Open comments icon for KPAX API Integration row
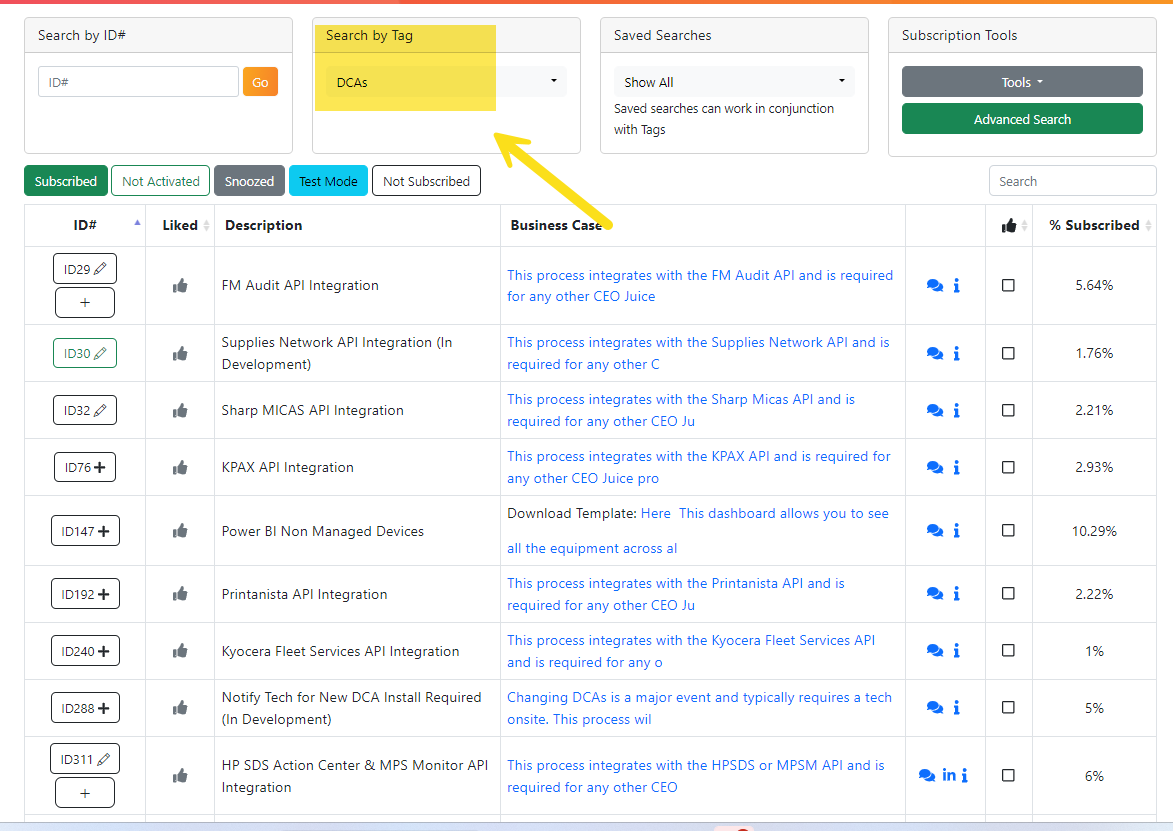Viewport: 1173px width, 831px height. click(x=934, y=467)
